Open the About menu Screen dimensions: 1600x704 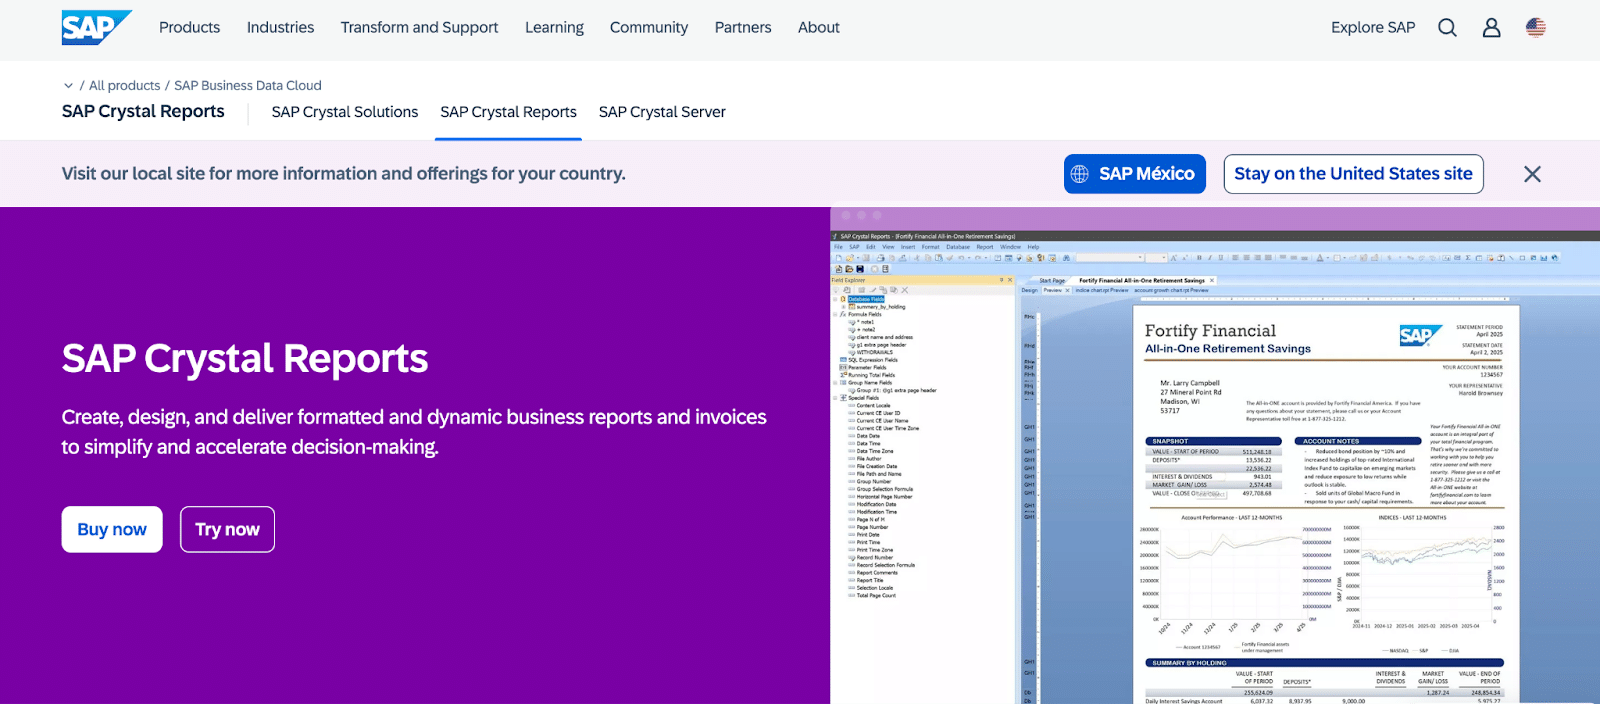[818, 28]
